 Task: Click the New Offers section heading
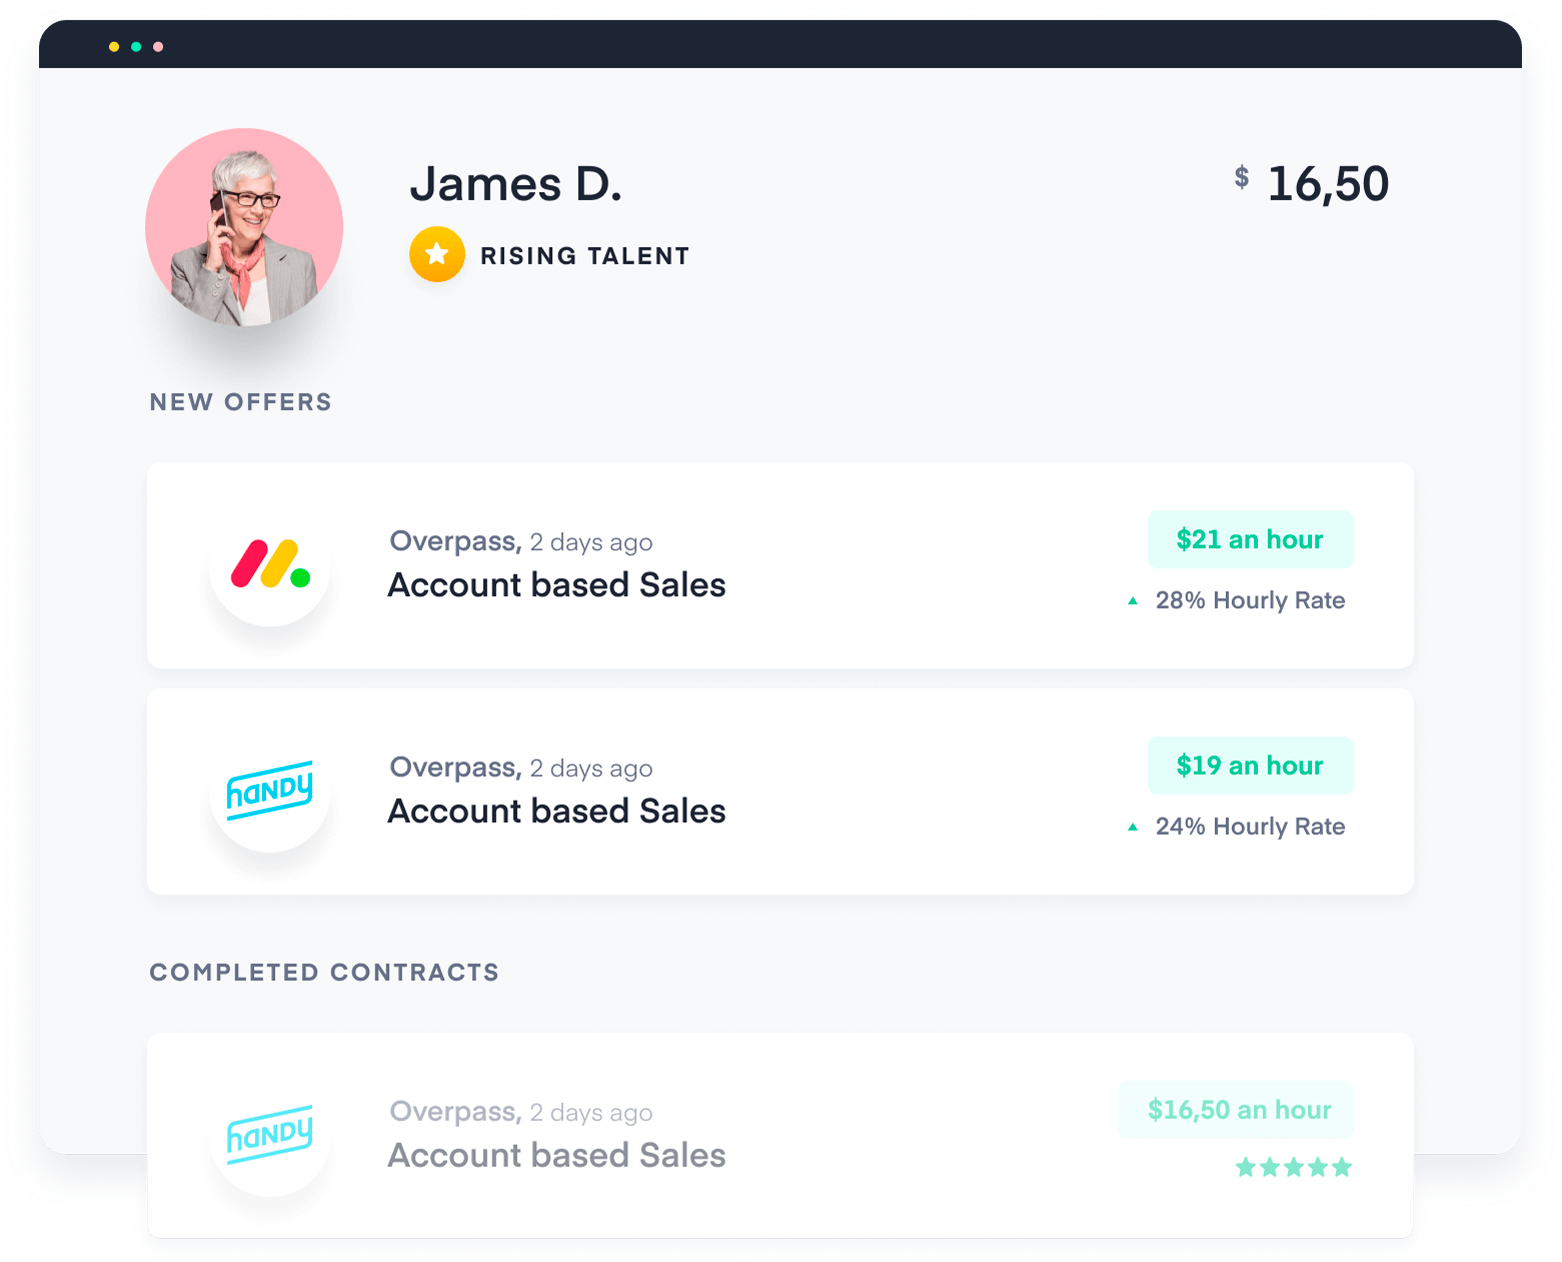[x=240, y=402]
